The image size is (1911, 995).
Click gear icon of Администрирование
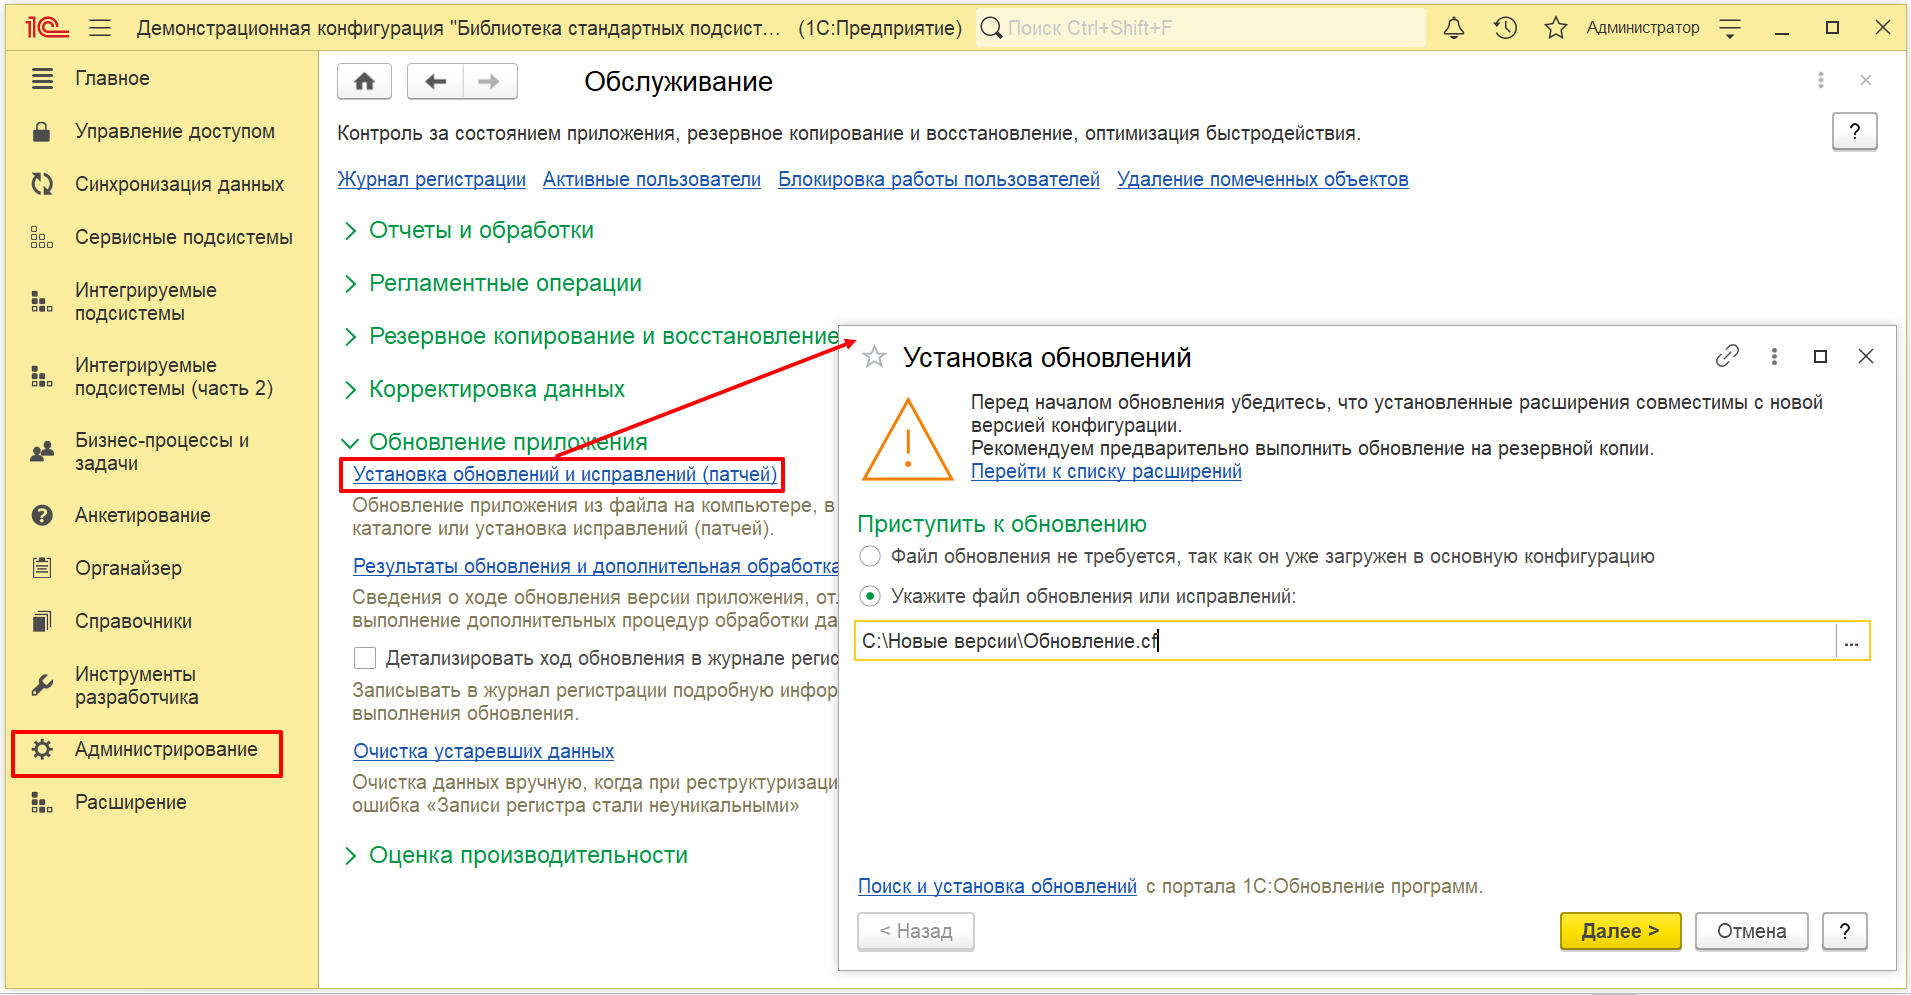[x=42, y=749]
